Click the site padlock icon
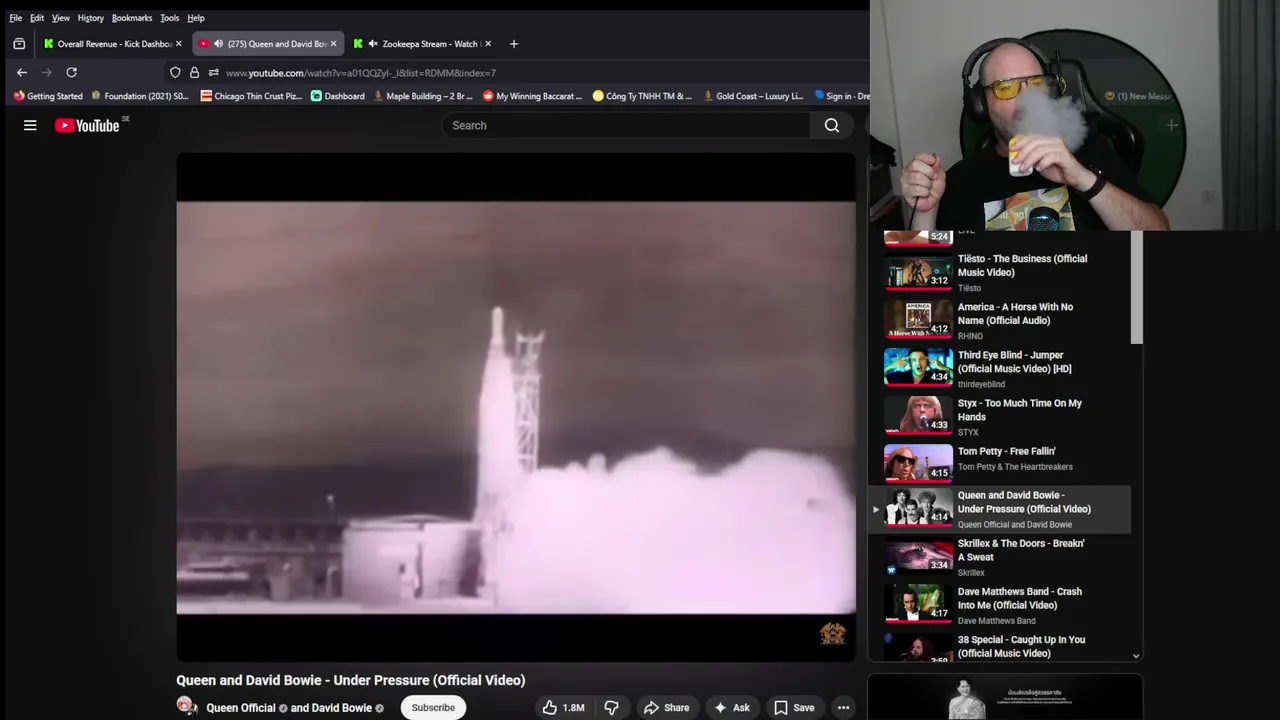The height and width of the screenshot is (720, 1280). (x=194, y=72)
